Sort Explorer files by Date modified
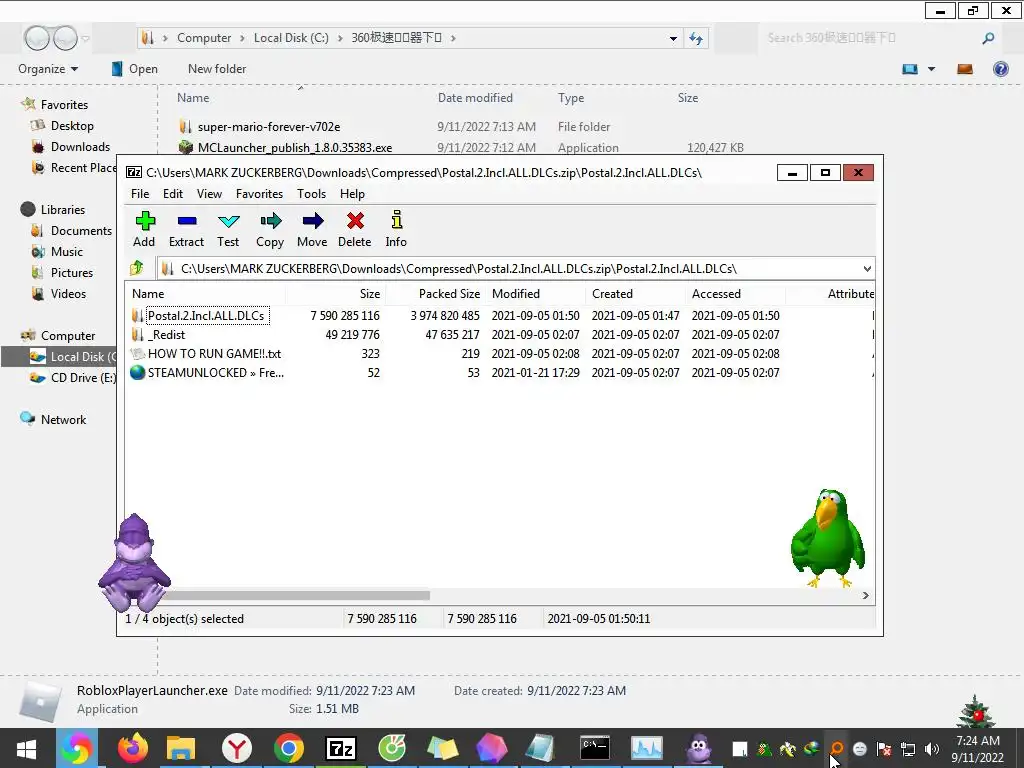The height and width of the screenshot is (768, 1024). tap(475, 98)
